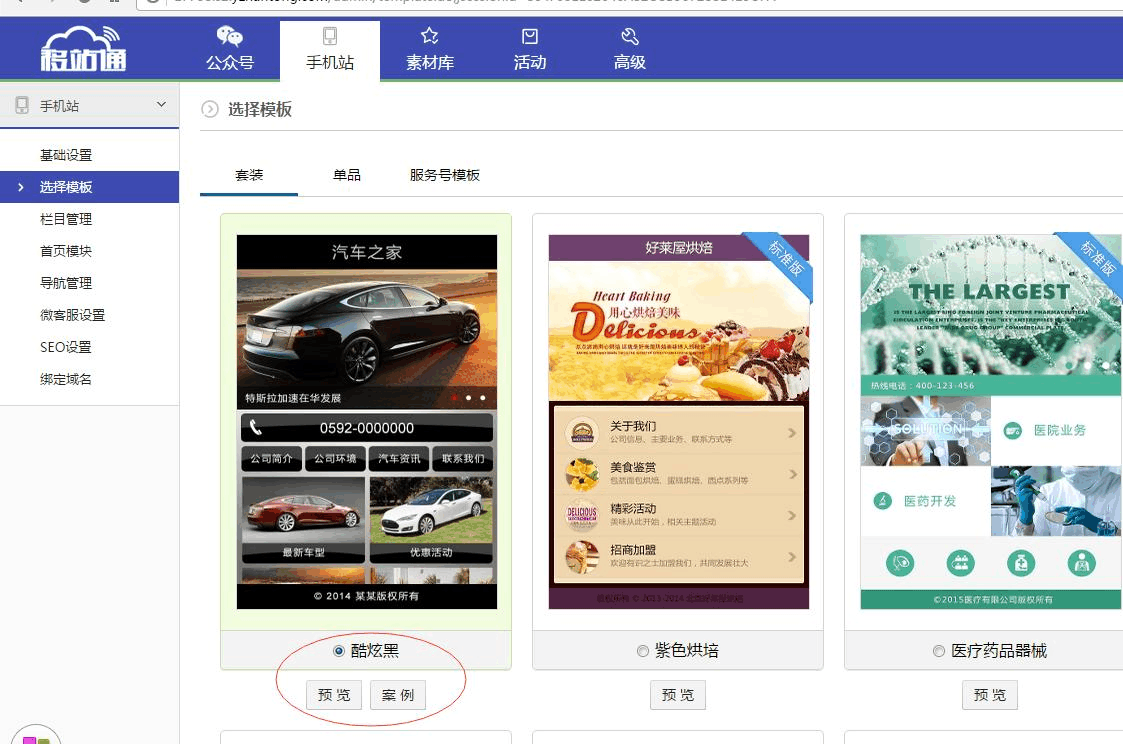Click the 公众号 WeChat icon in top navigation
Viewport: 1123px width, 744px height.
tap(230, 38)
